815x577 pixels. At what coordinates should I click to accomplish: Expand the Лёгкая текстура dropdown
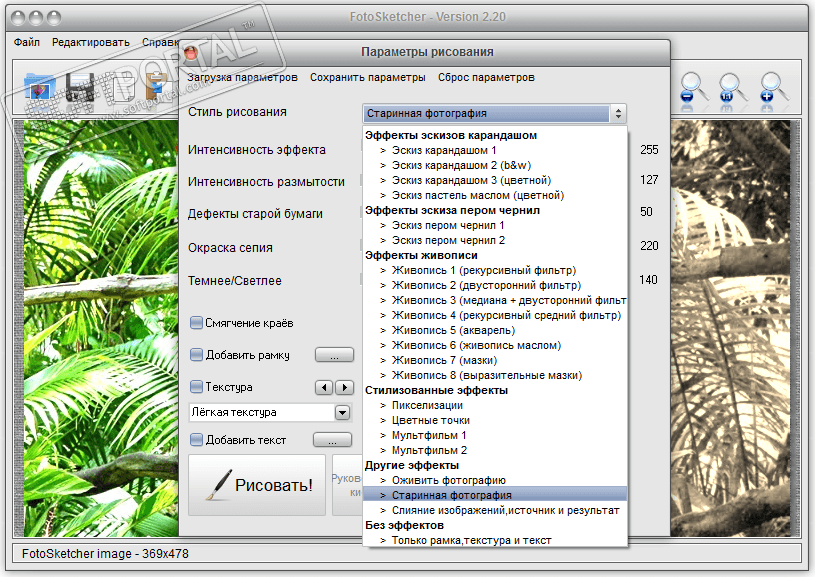342,413
